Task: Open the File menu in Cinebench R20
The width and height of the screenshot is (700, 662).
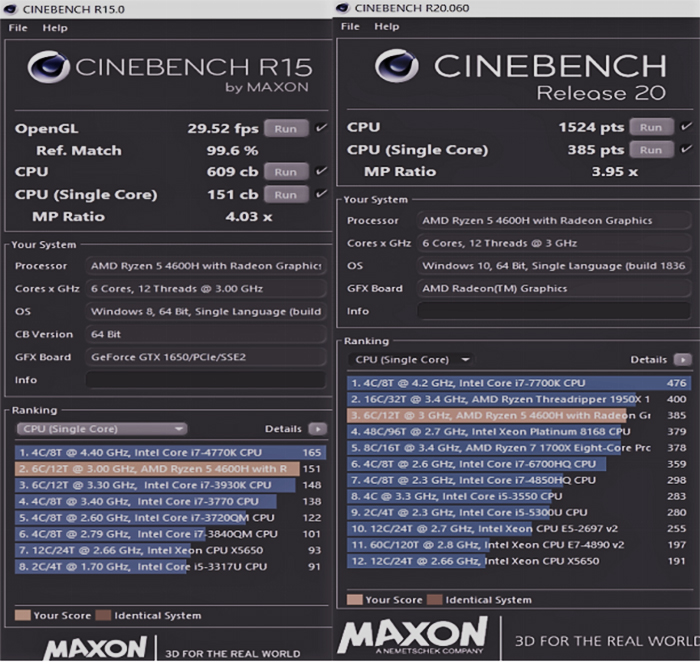Action: pos(350,26)
